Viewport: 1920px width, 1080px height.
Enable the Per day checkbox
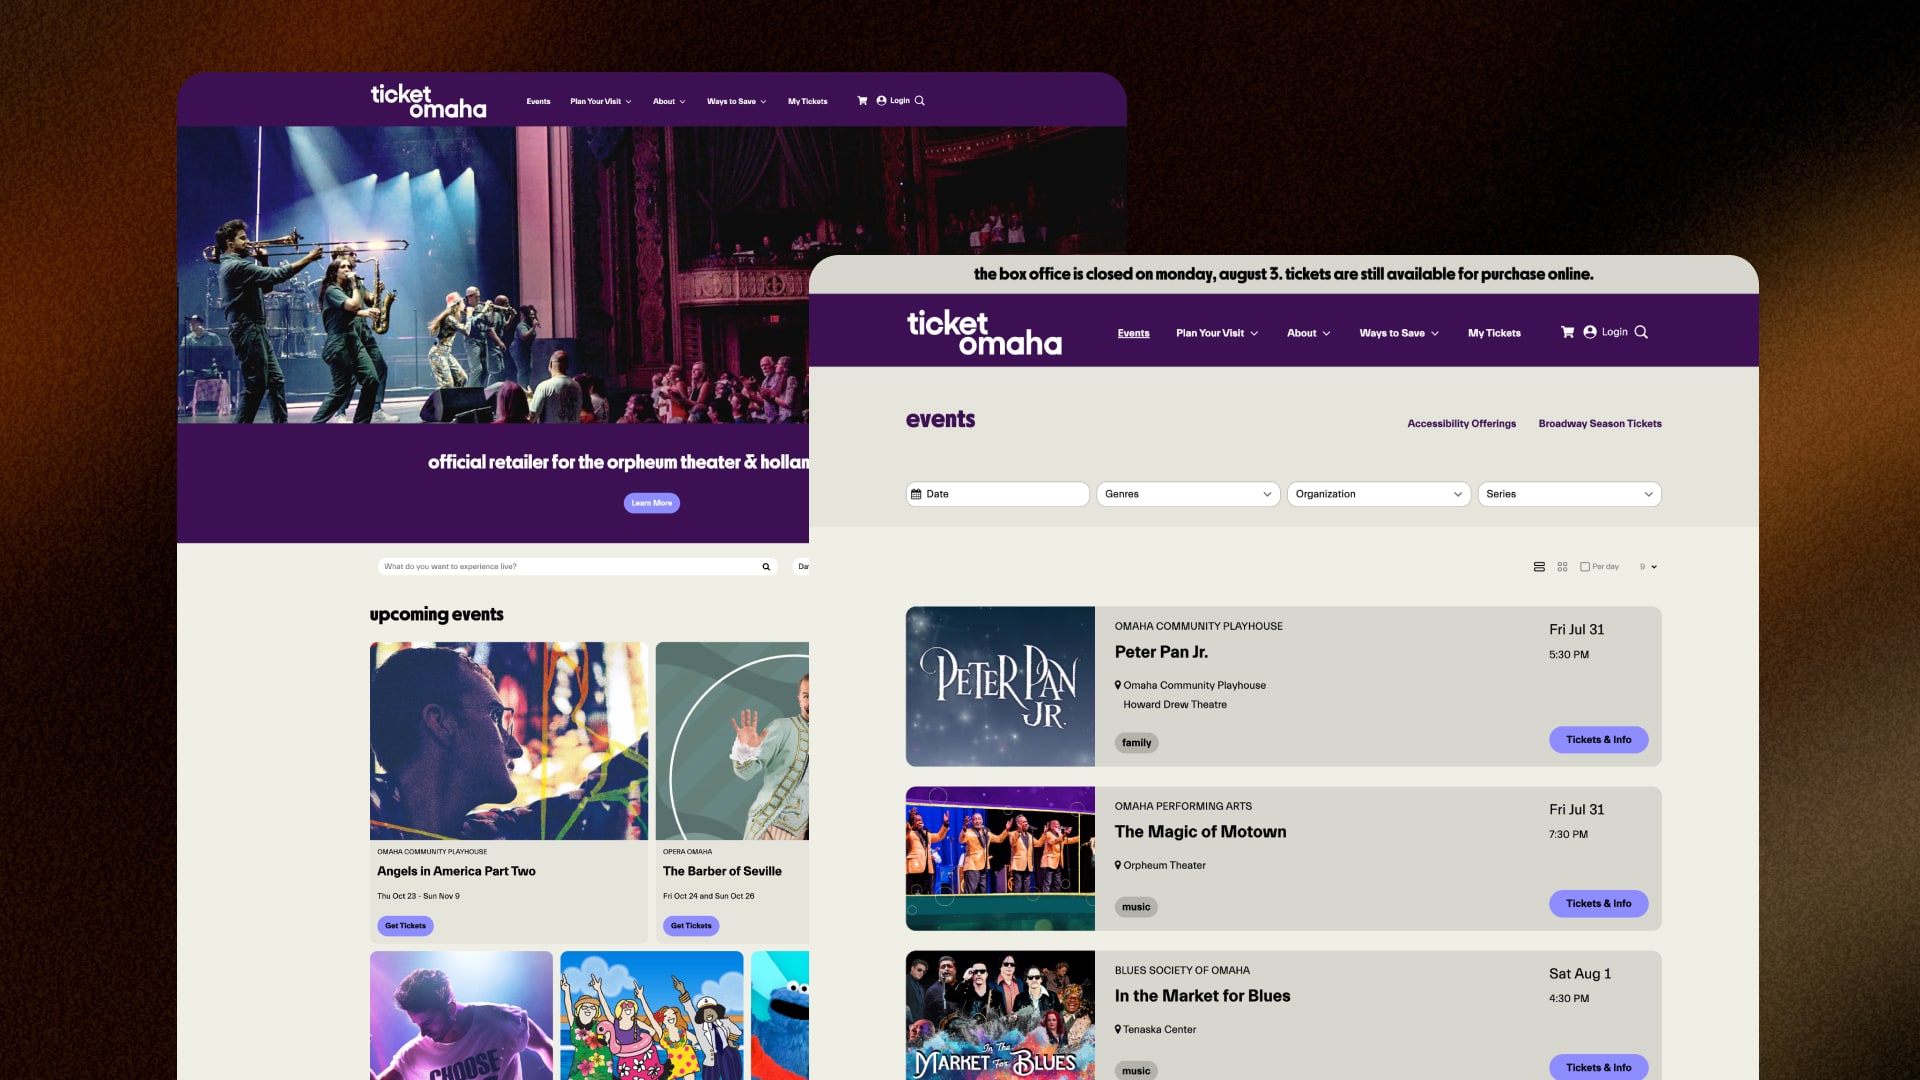(x=1585, y=567)
